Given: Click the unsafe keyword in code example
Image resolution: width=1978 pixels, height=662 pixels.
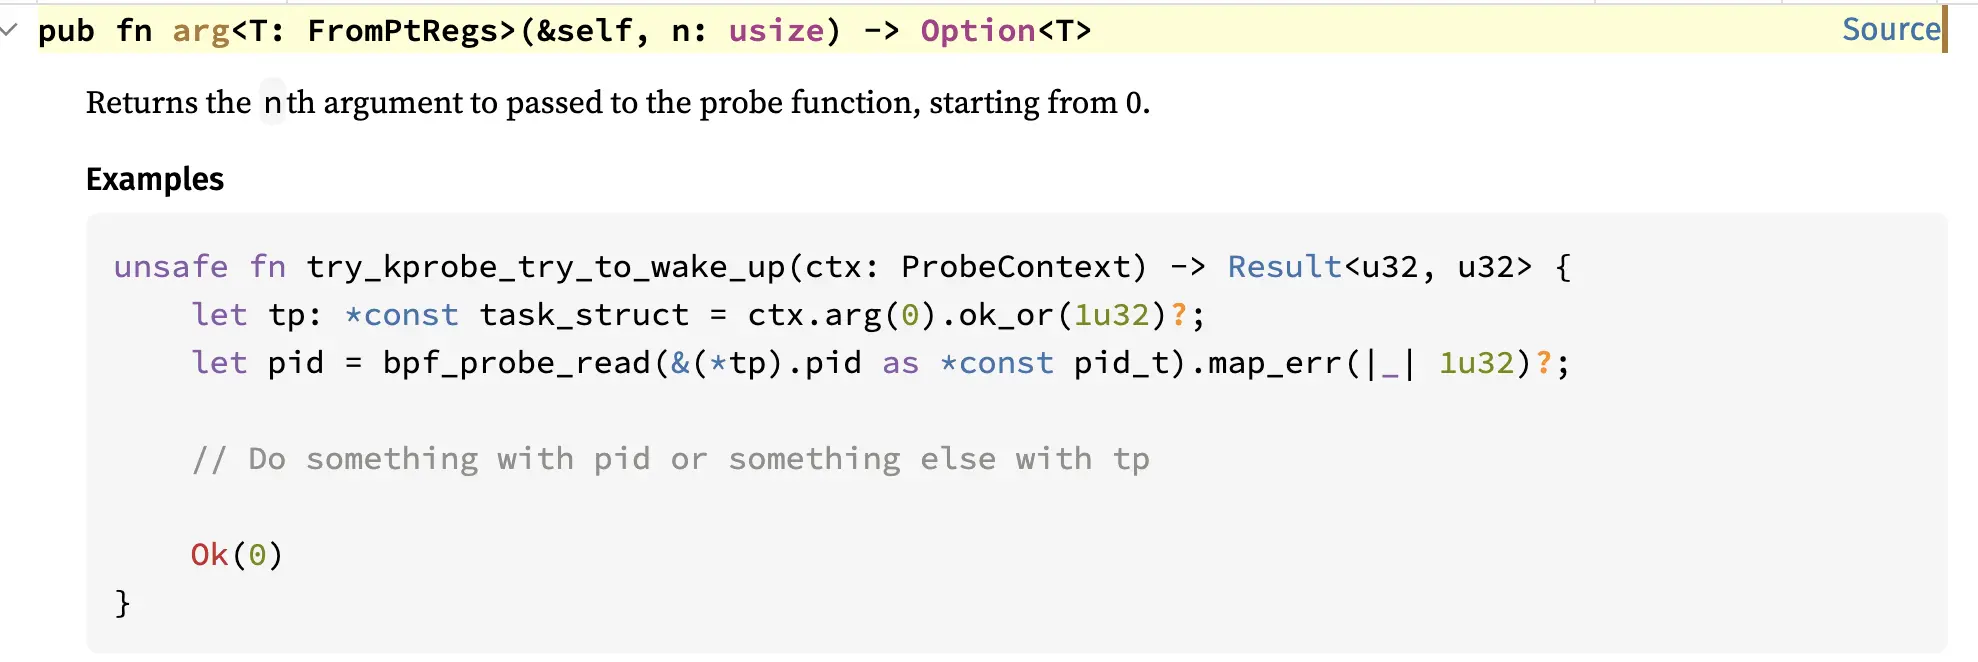Looking at the screenshot, I should (171, 267).
